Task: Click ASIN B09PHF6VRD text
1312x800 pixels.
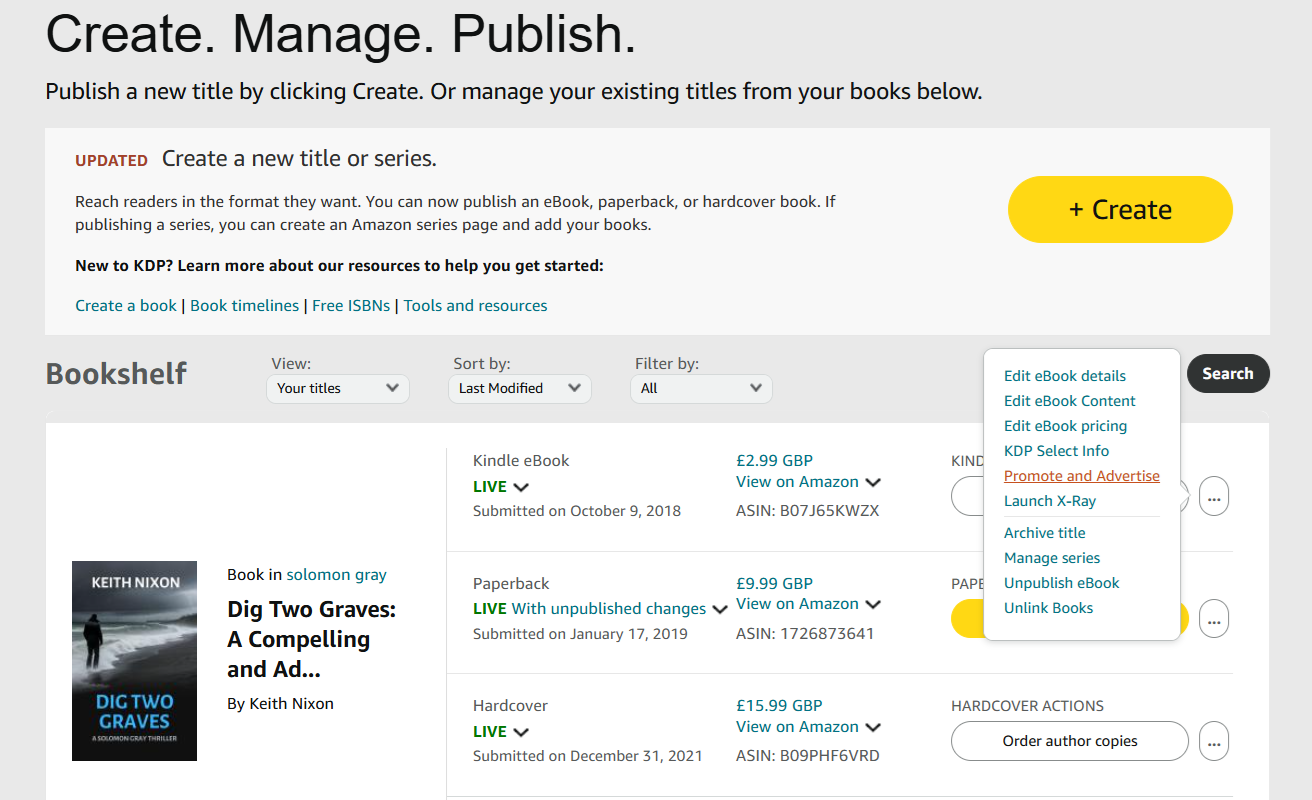Action: coord(808,756)
